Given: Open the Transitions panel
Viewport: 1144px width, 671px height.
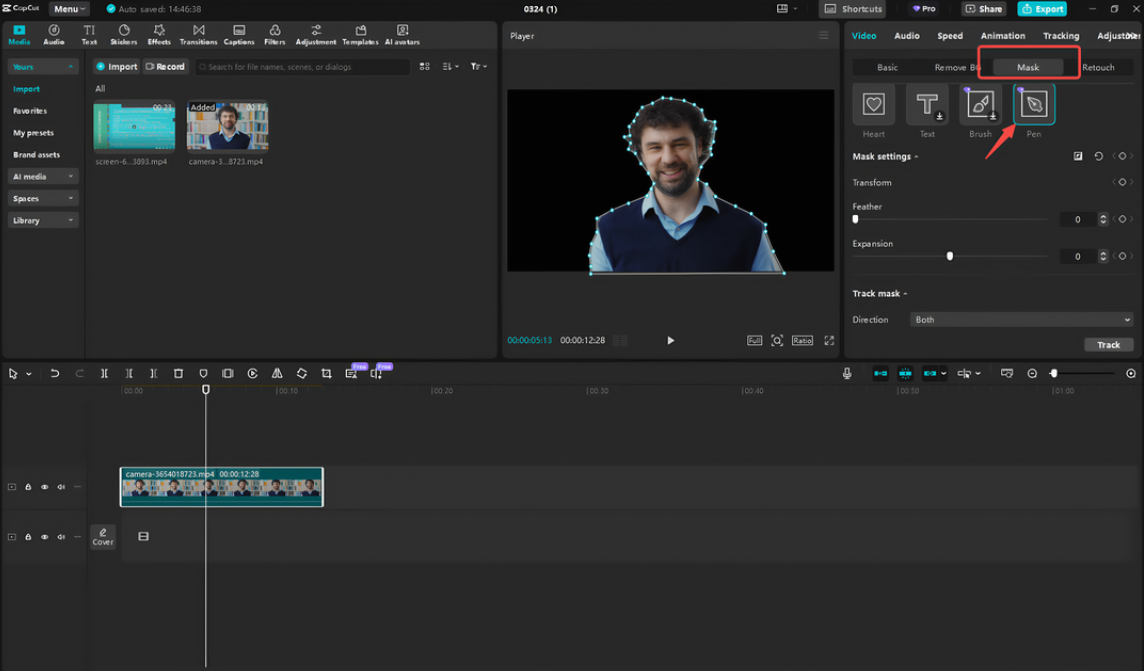Looking at the screenshot, I should pyautogui.click(x=198, y=35).
